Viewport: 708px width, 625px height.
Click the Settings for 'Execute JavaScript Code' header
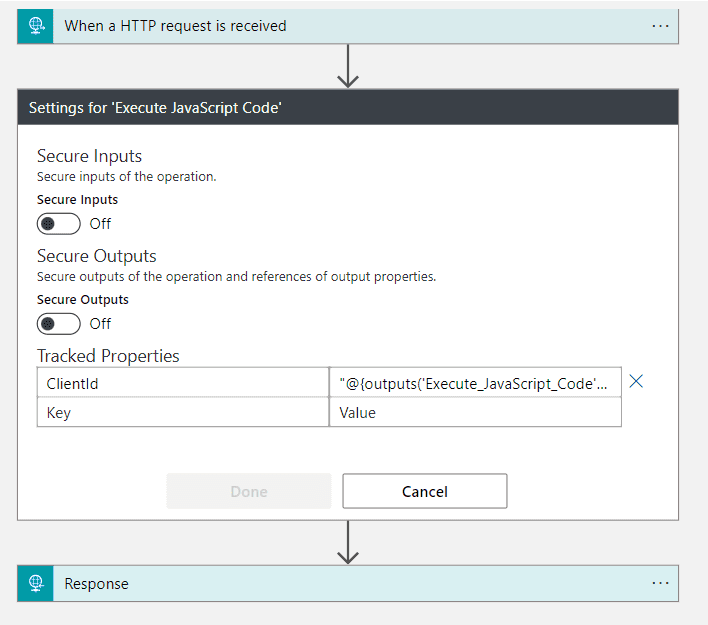pos(348,107)
